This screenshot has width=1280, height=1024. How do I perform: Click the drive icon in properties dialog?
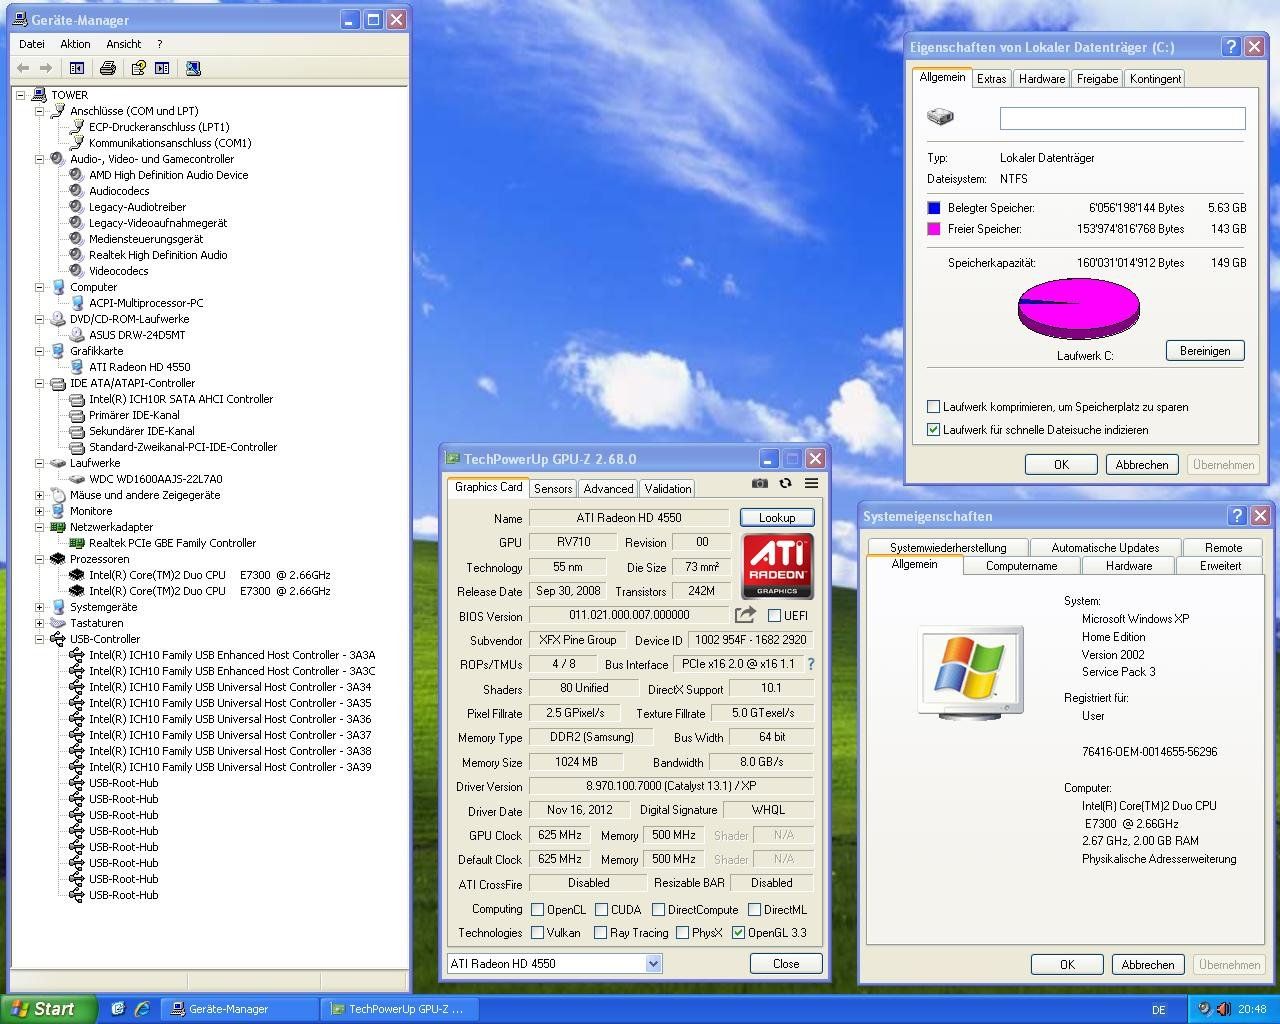coord(940,117)
